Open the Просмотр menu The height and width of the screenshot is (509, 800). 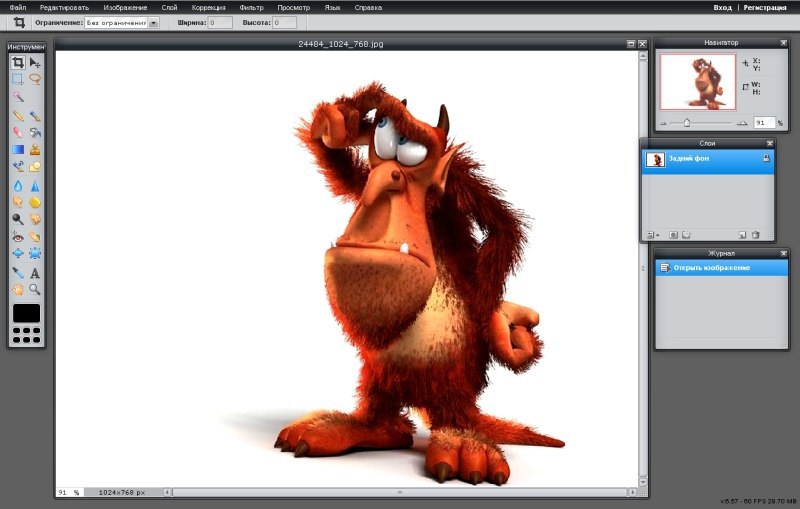293,8
